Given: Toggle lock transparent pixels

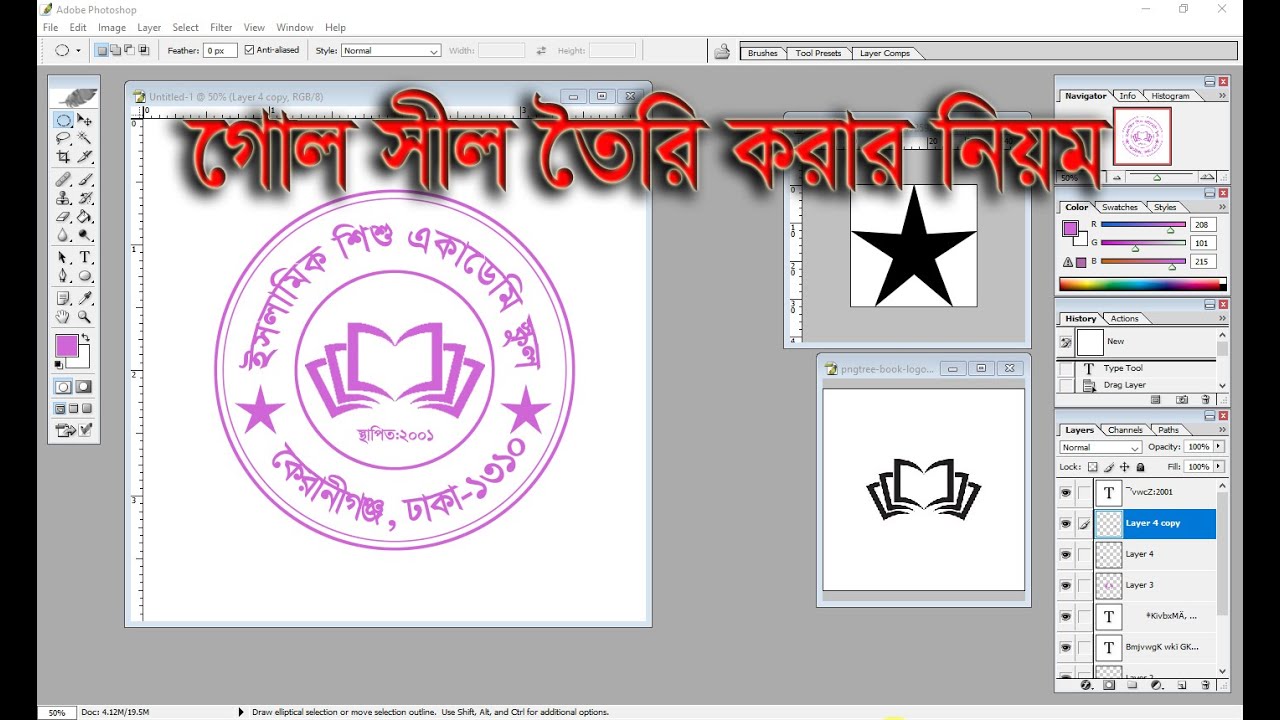Looking at the screenshot, I should 1093,467.
